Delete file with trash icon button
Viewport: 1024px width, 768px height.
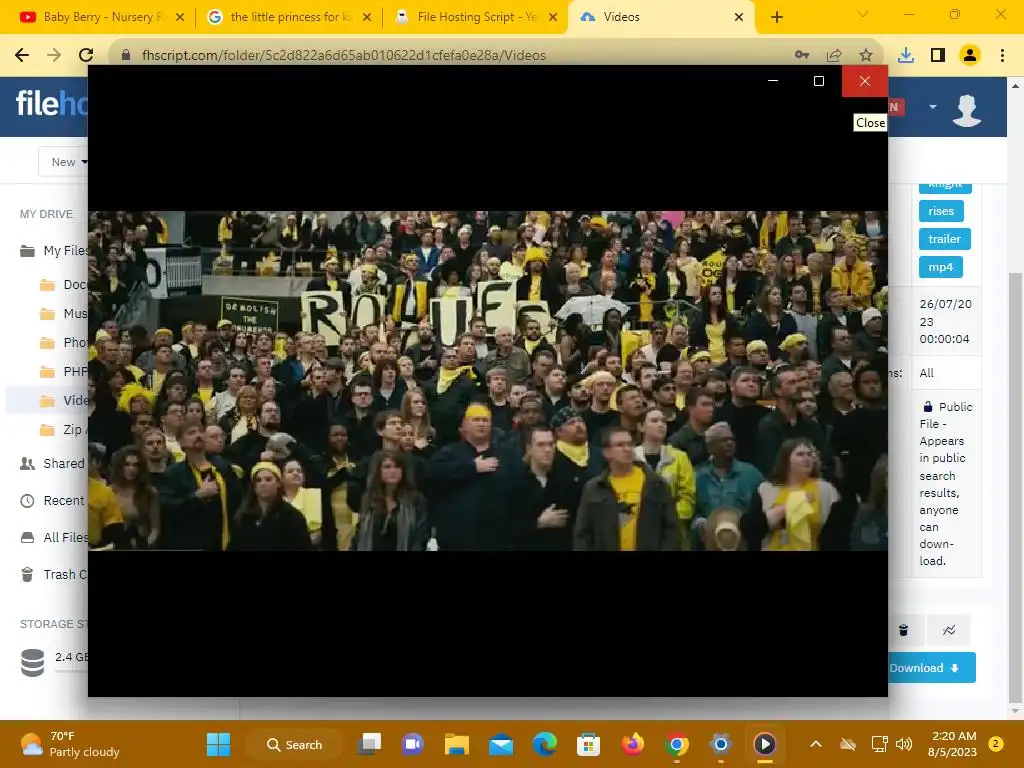pos(904,630)
